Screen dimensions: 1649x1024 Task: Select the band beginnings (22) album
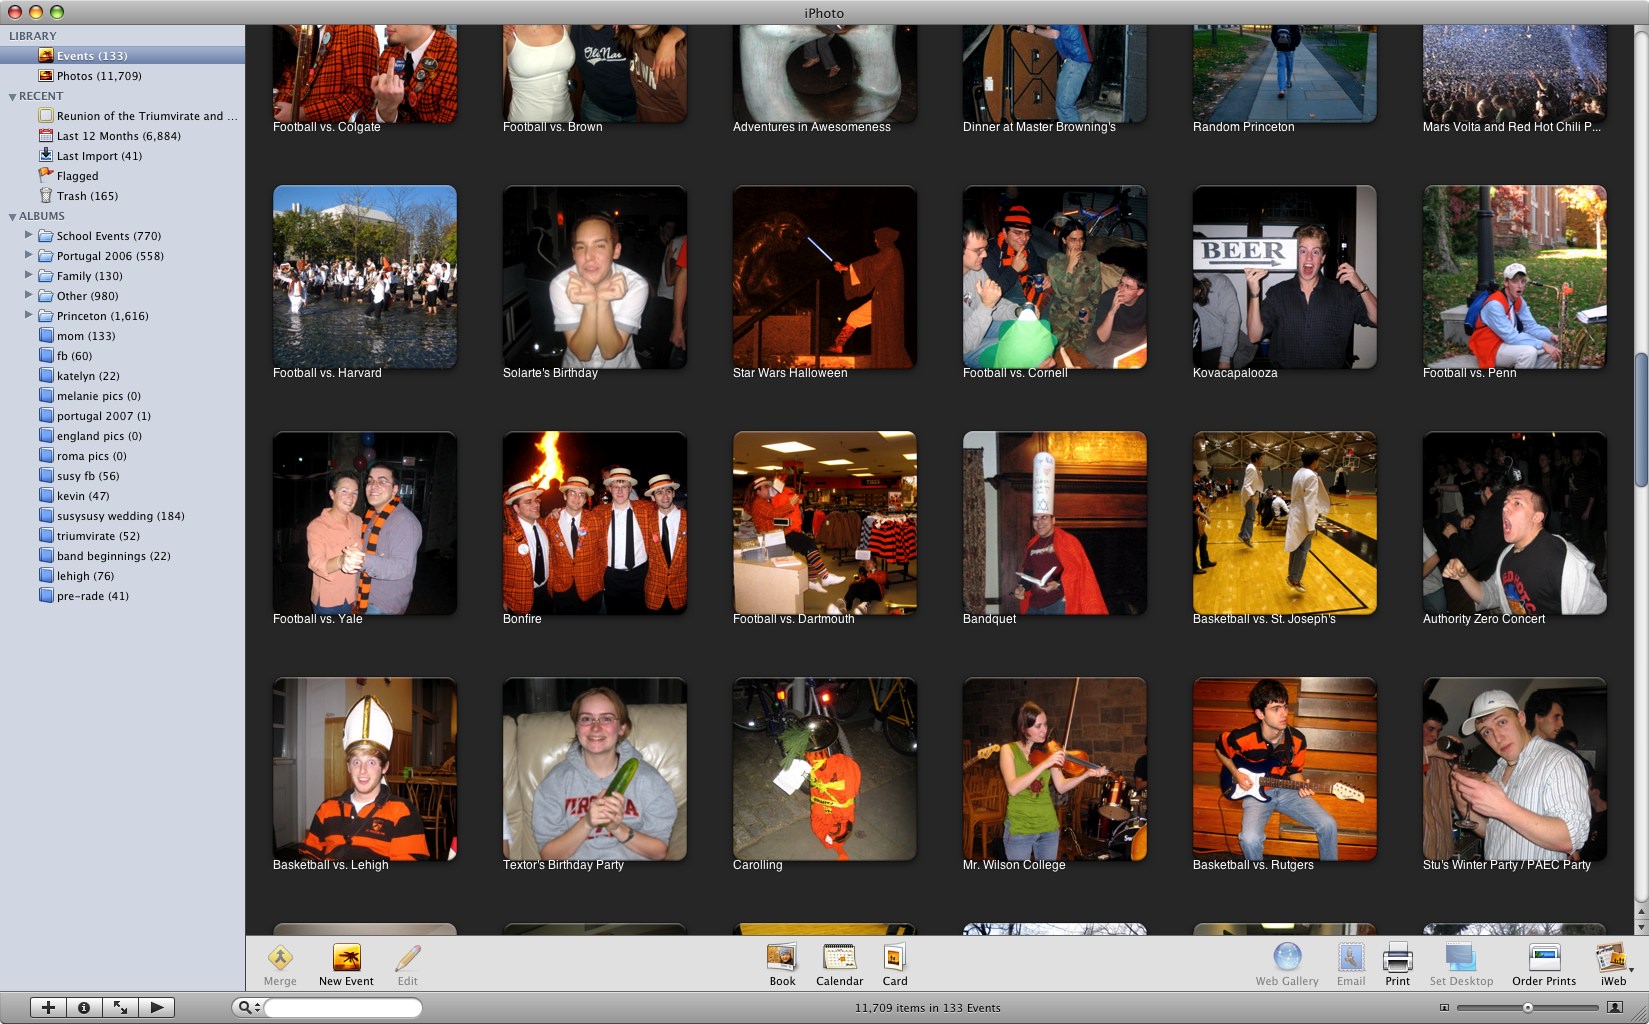[x=122, y=556]
